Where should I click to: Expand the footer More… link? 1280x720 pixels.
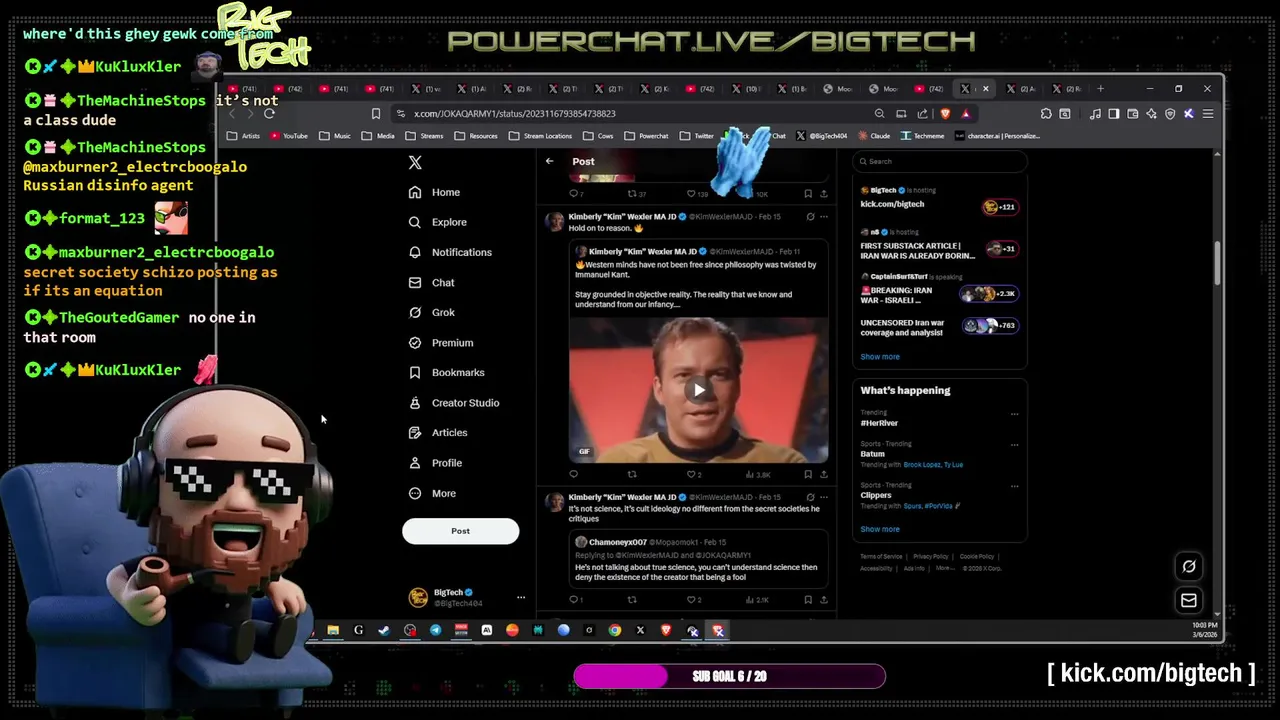click(x=944, y=568)
